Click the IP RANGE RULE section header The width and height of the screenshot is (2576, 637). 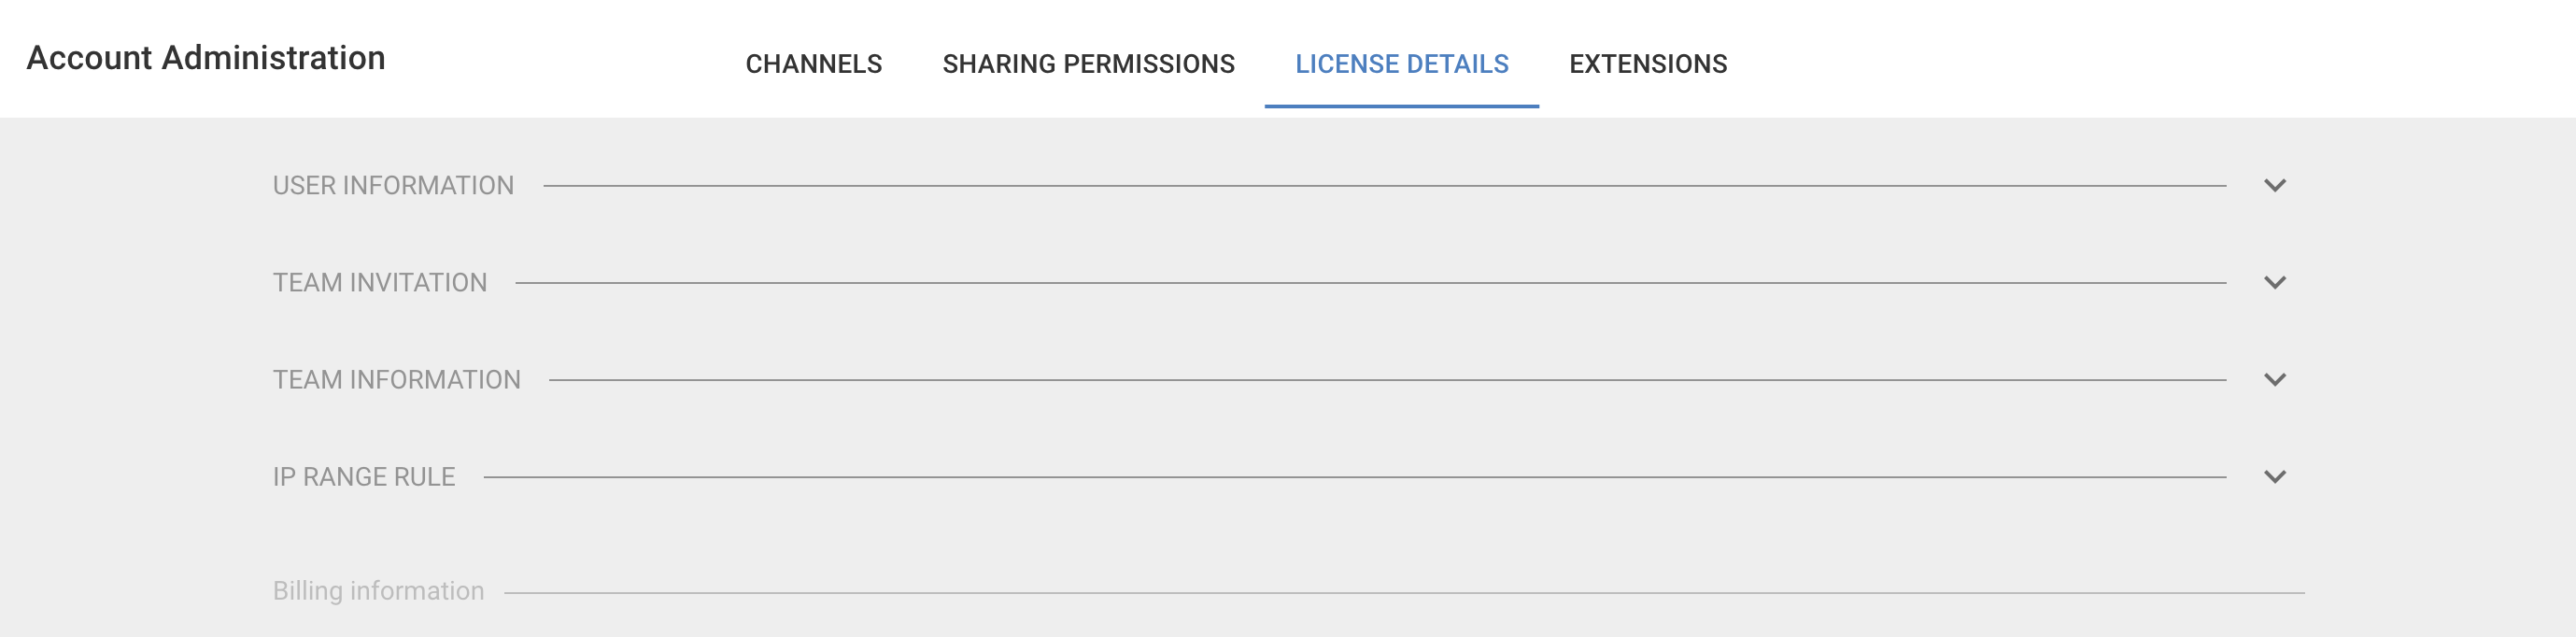point(364,477)
